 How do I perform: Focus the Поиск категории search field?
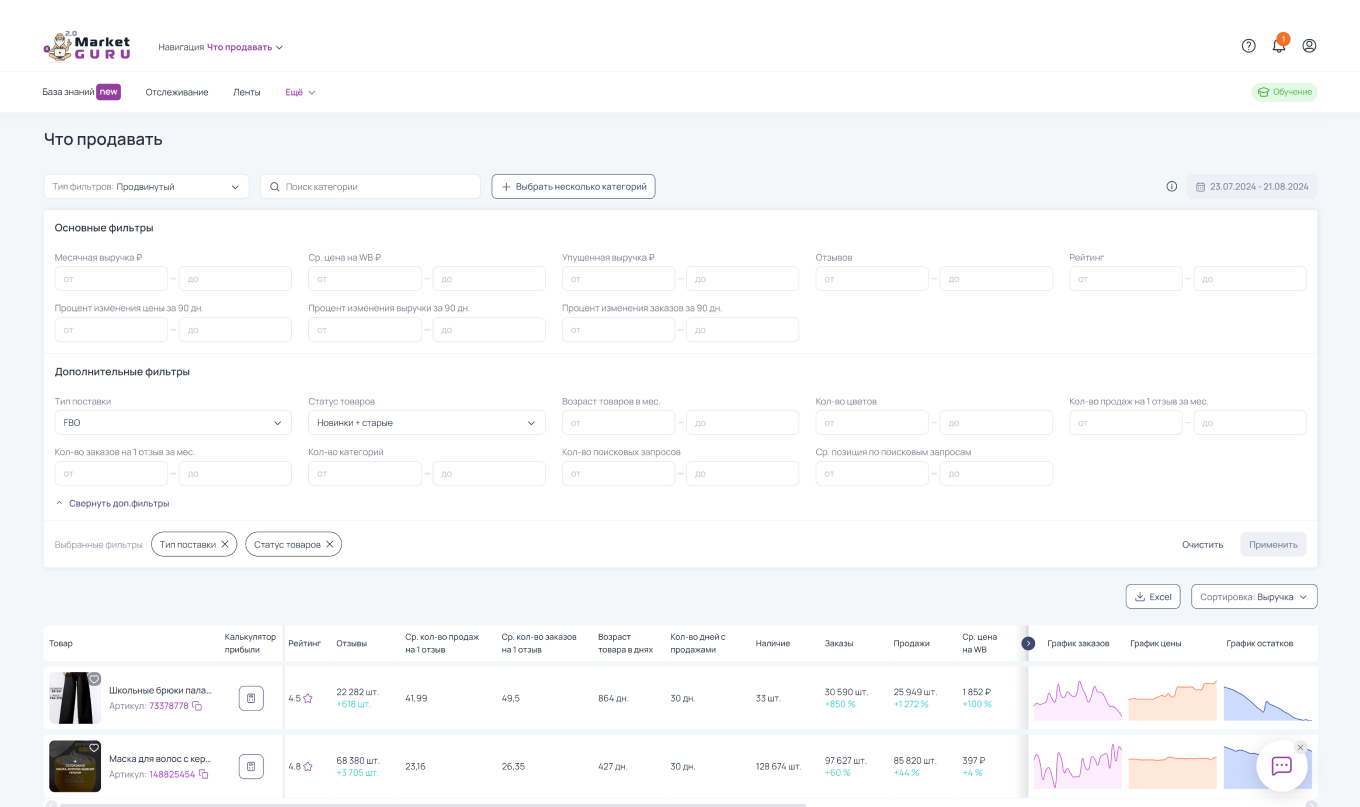pos(371,187)
